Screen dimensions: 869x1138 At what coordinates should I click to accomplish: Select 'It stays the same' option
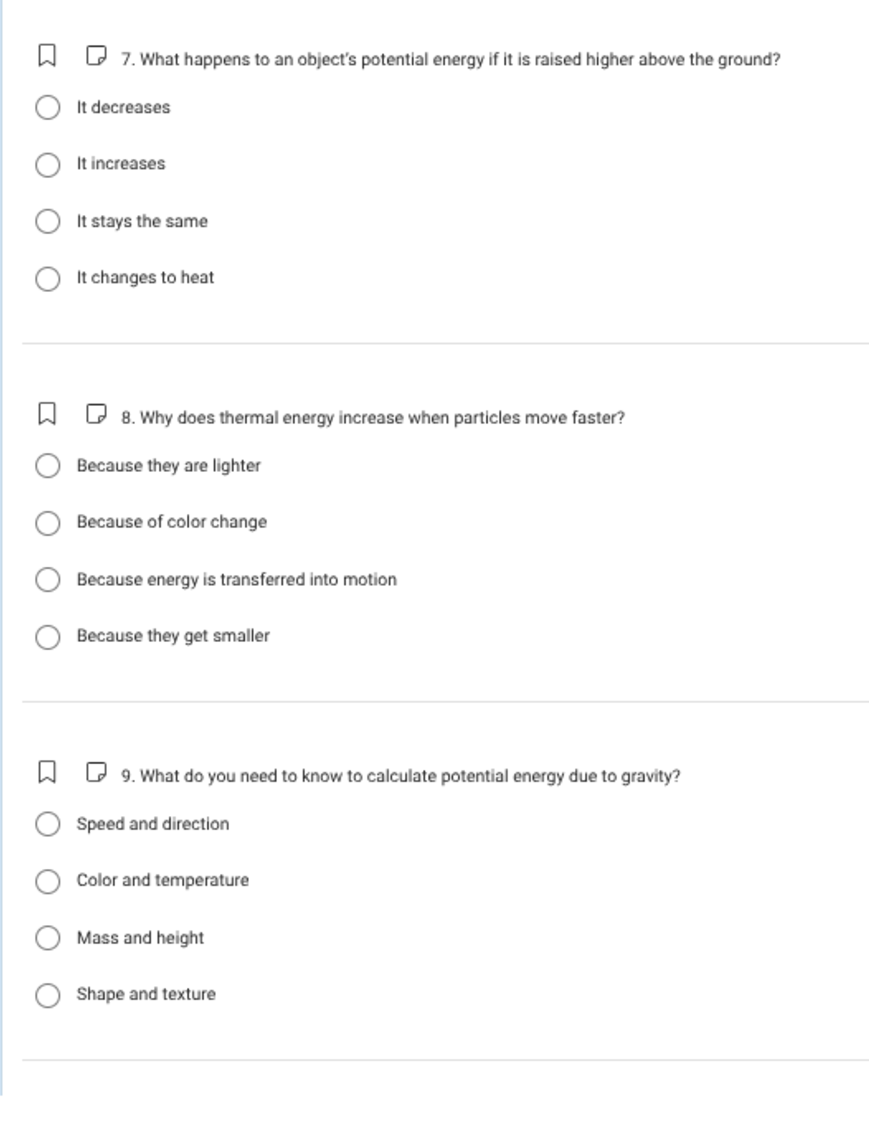pos(48,221)
